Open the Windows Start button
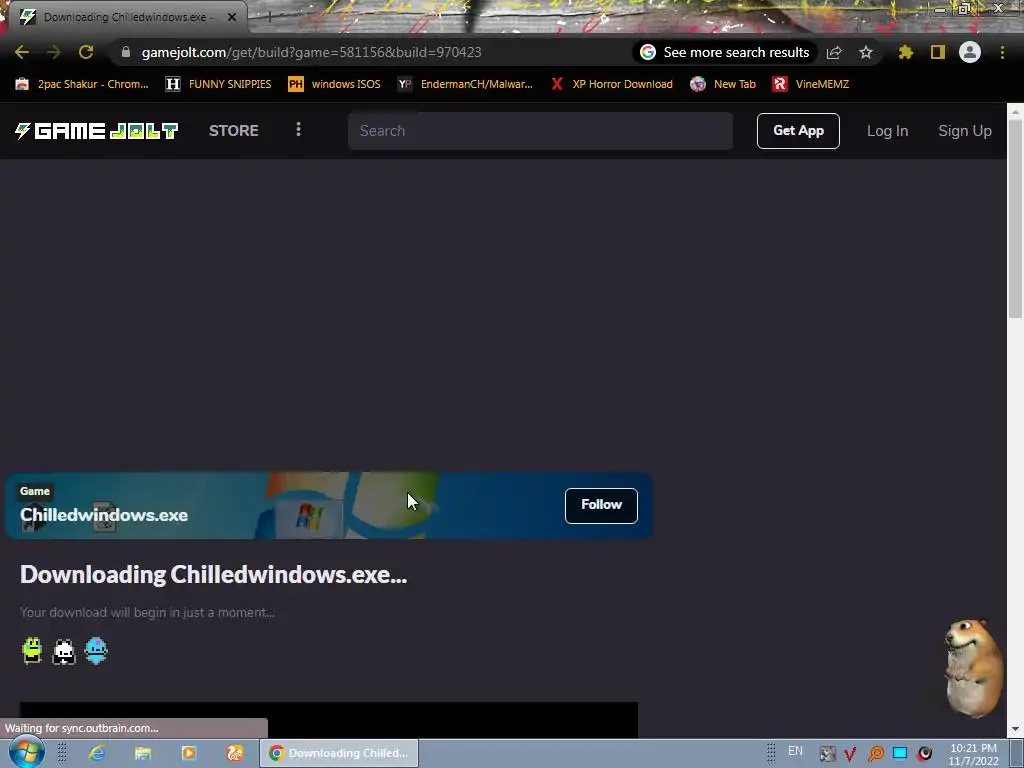The height and width of the screenshot is (768, 1024). 26,752
